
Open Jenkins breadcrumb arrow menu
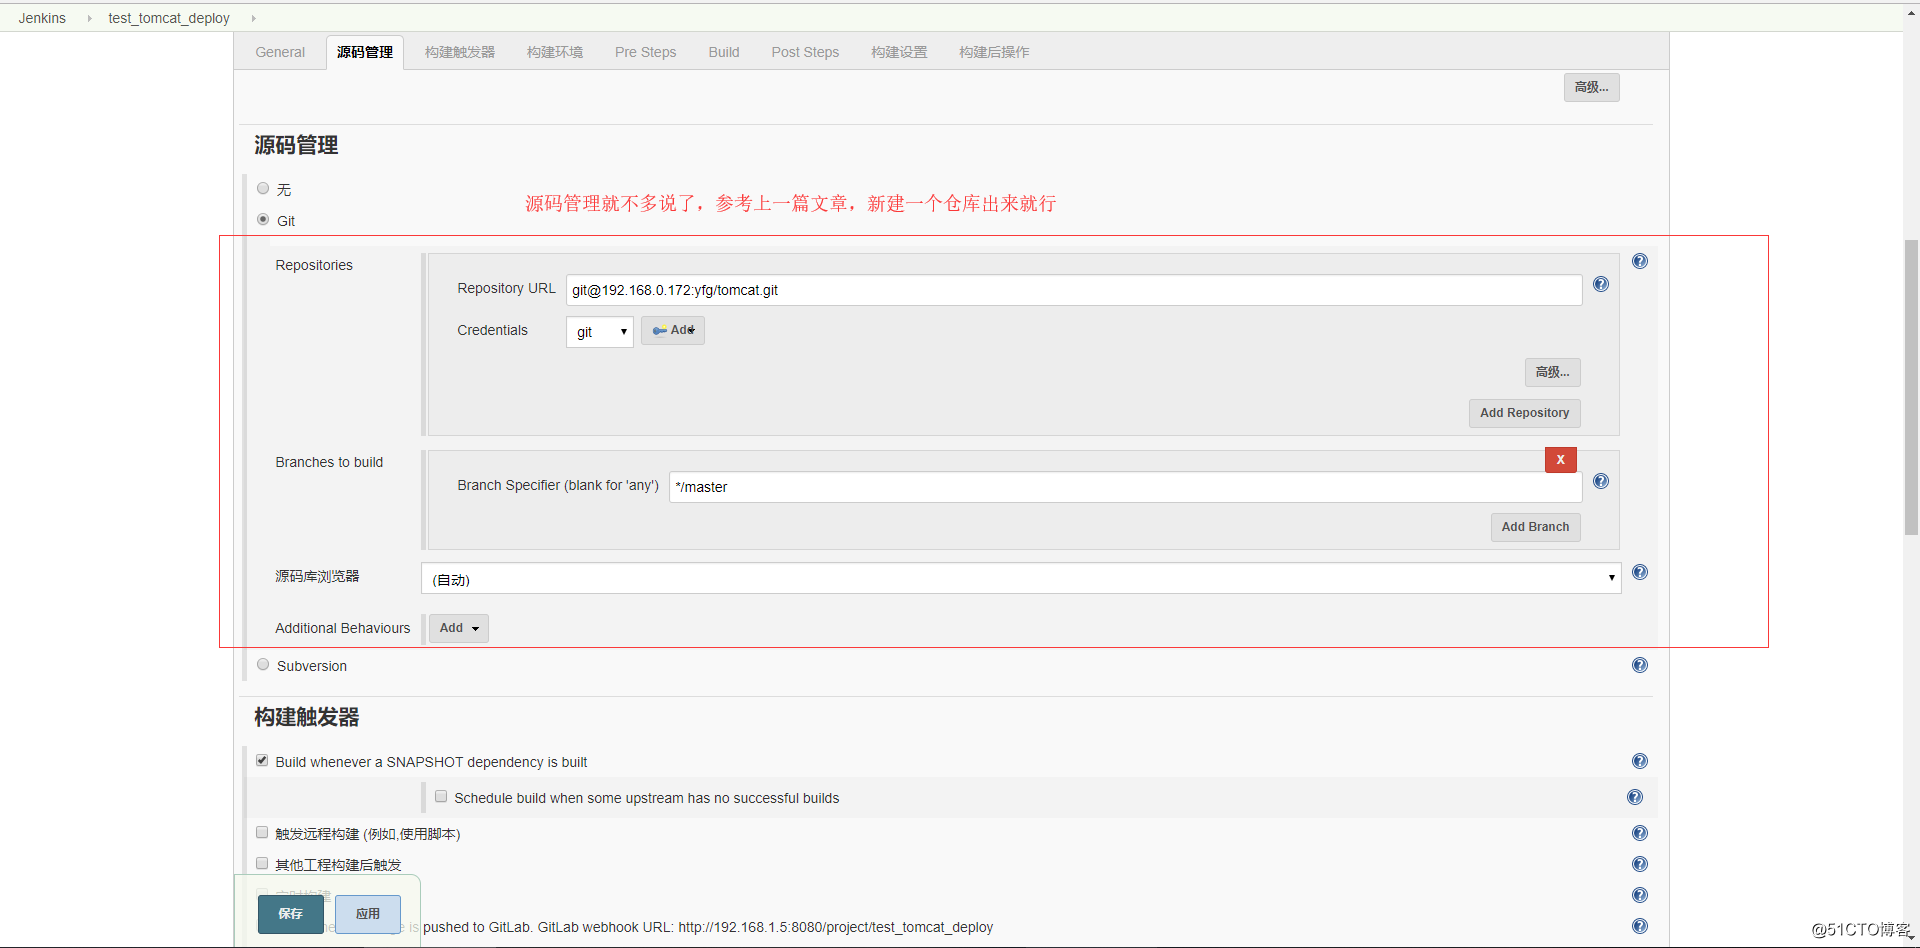click(89, 18)
